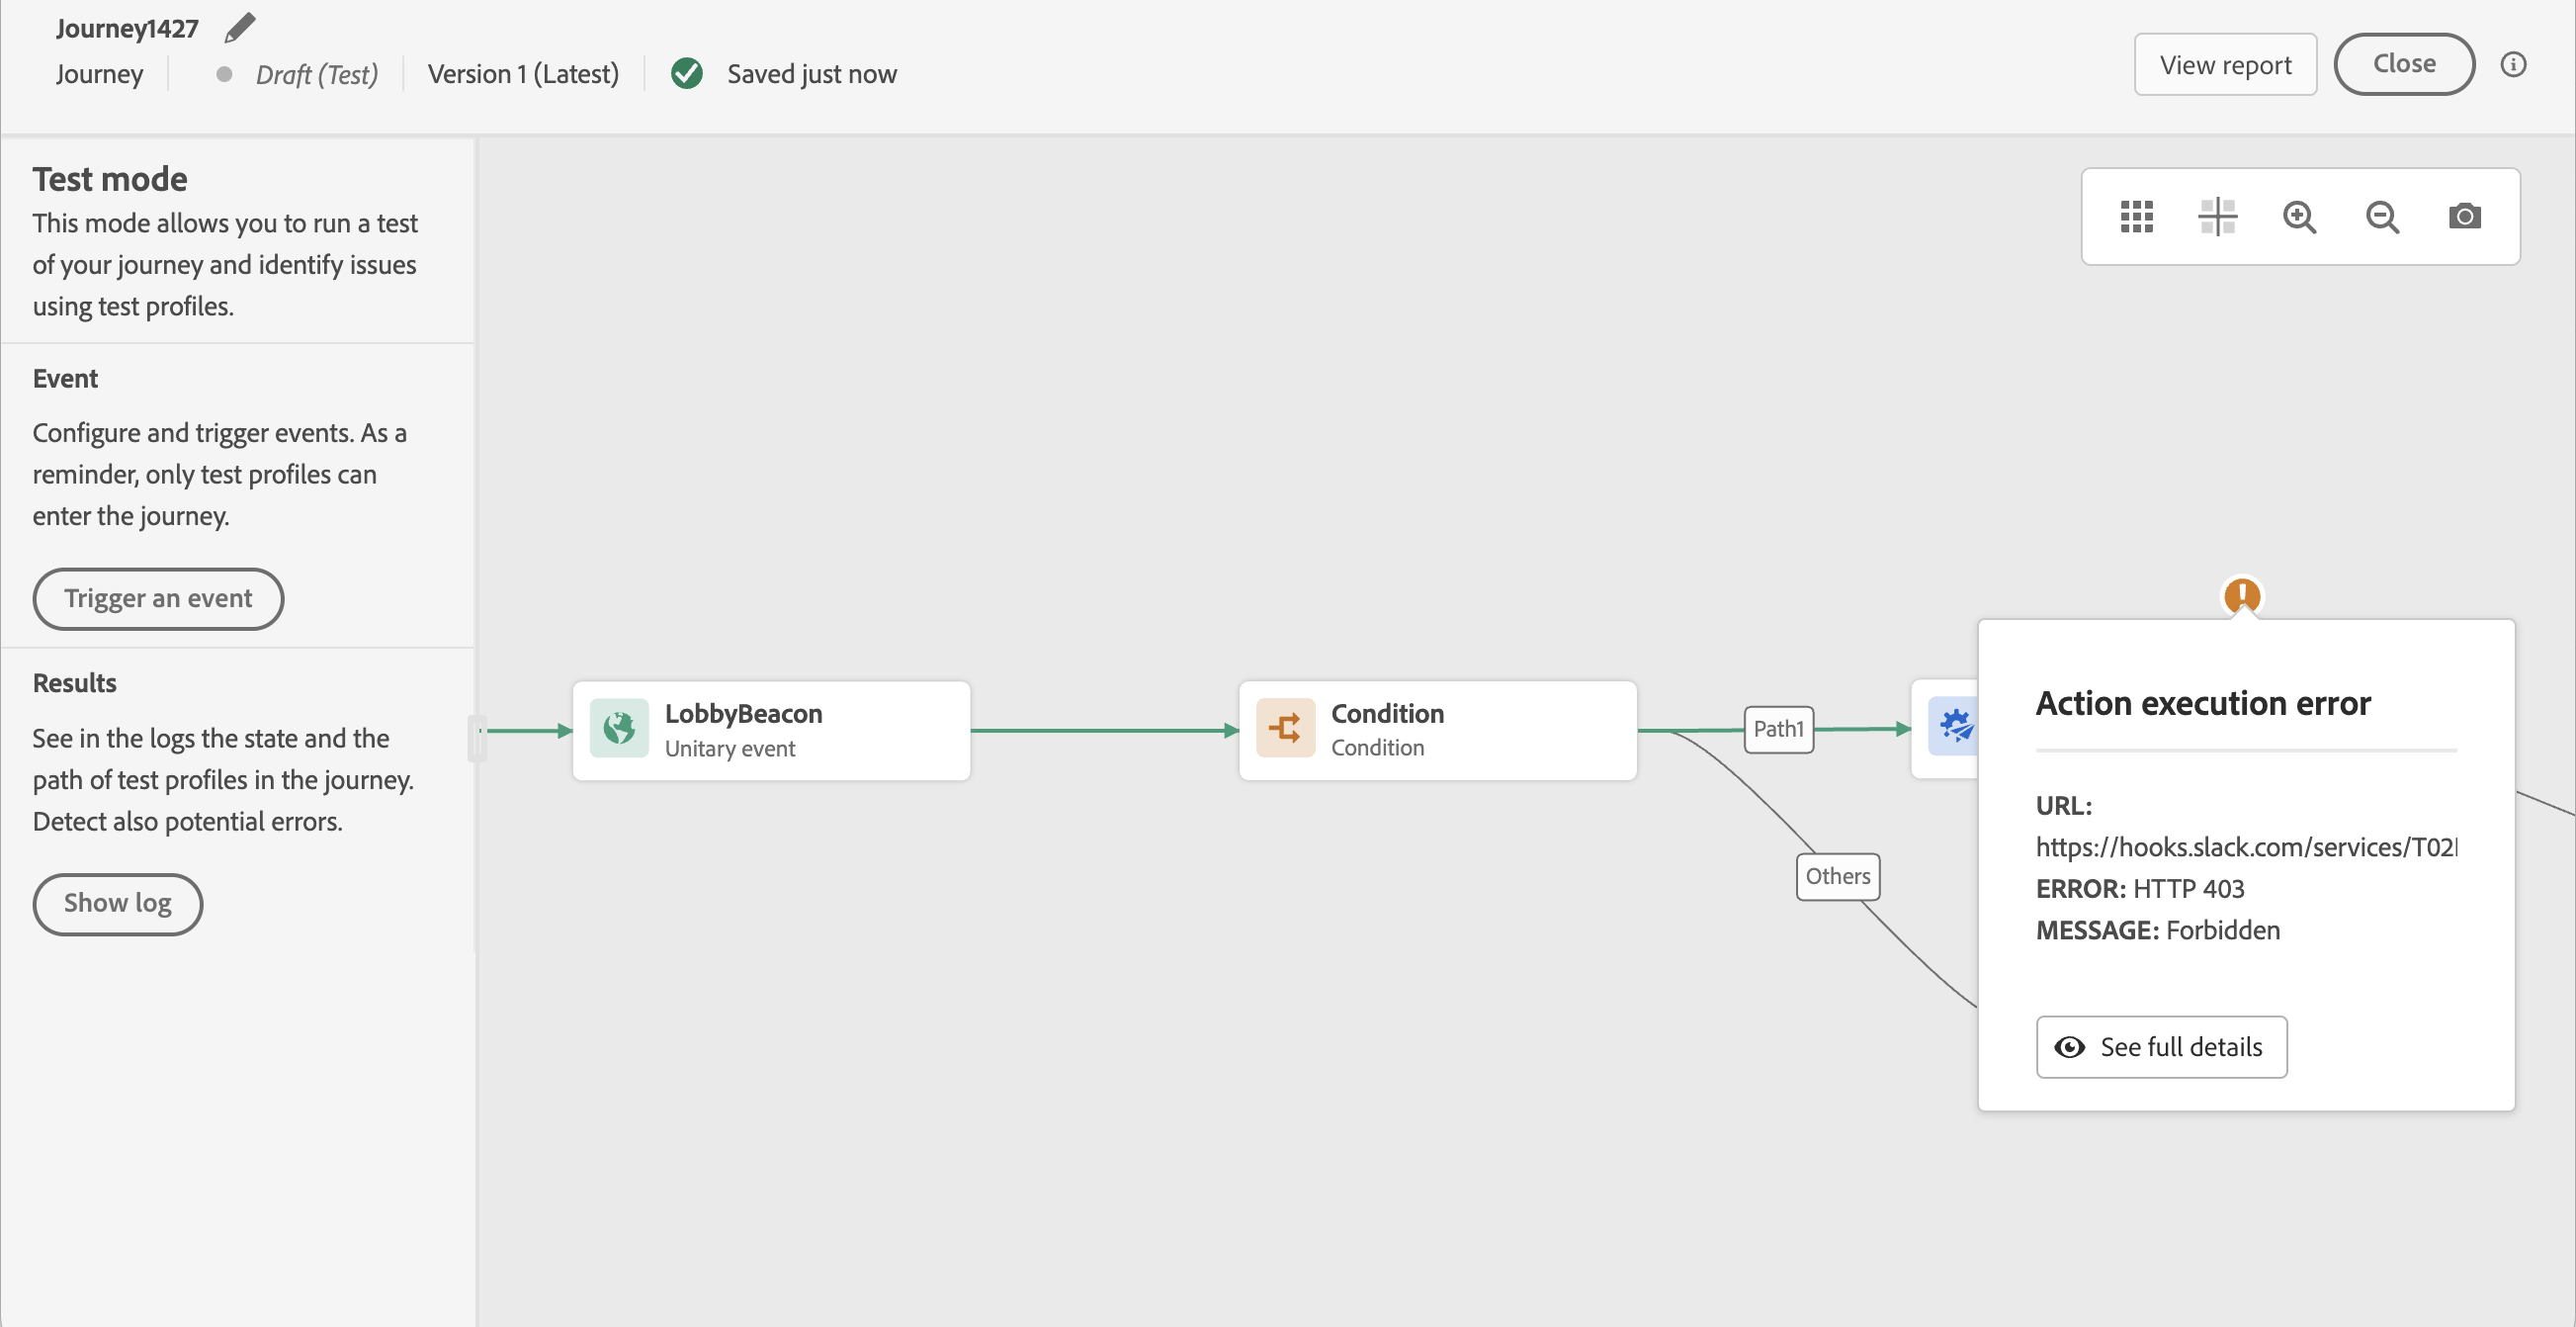Click the pencil icon to rename Journey1427
Viewport: 2576px width, 1327px height.
coord(239,28)
